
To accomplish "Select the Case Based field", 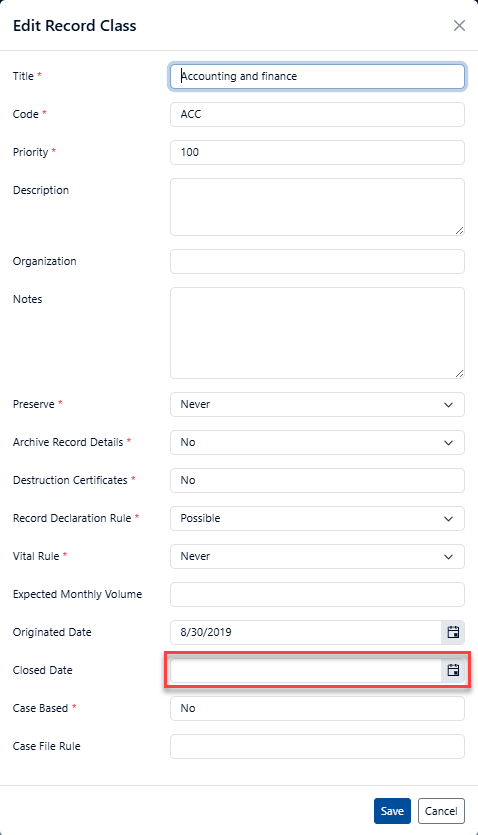I will tap(317, 708).
